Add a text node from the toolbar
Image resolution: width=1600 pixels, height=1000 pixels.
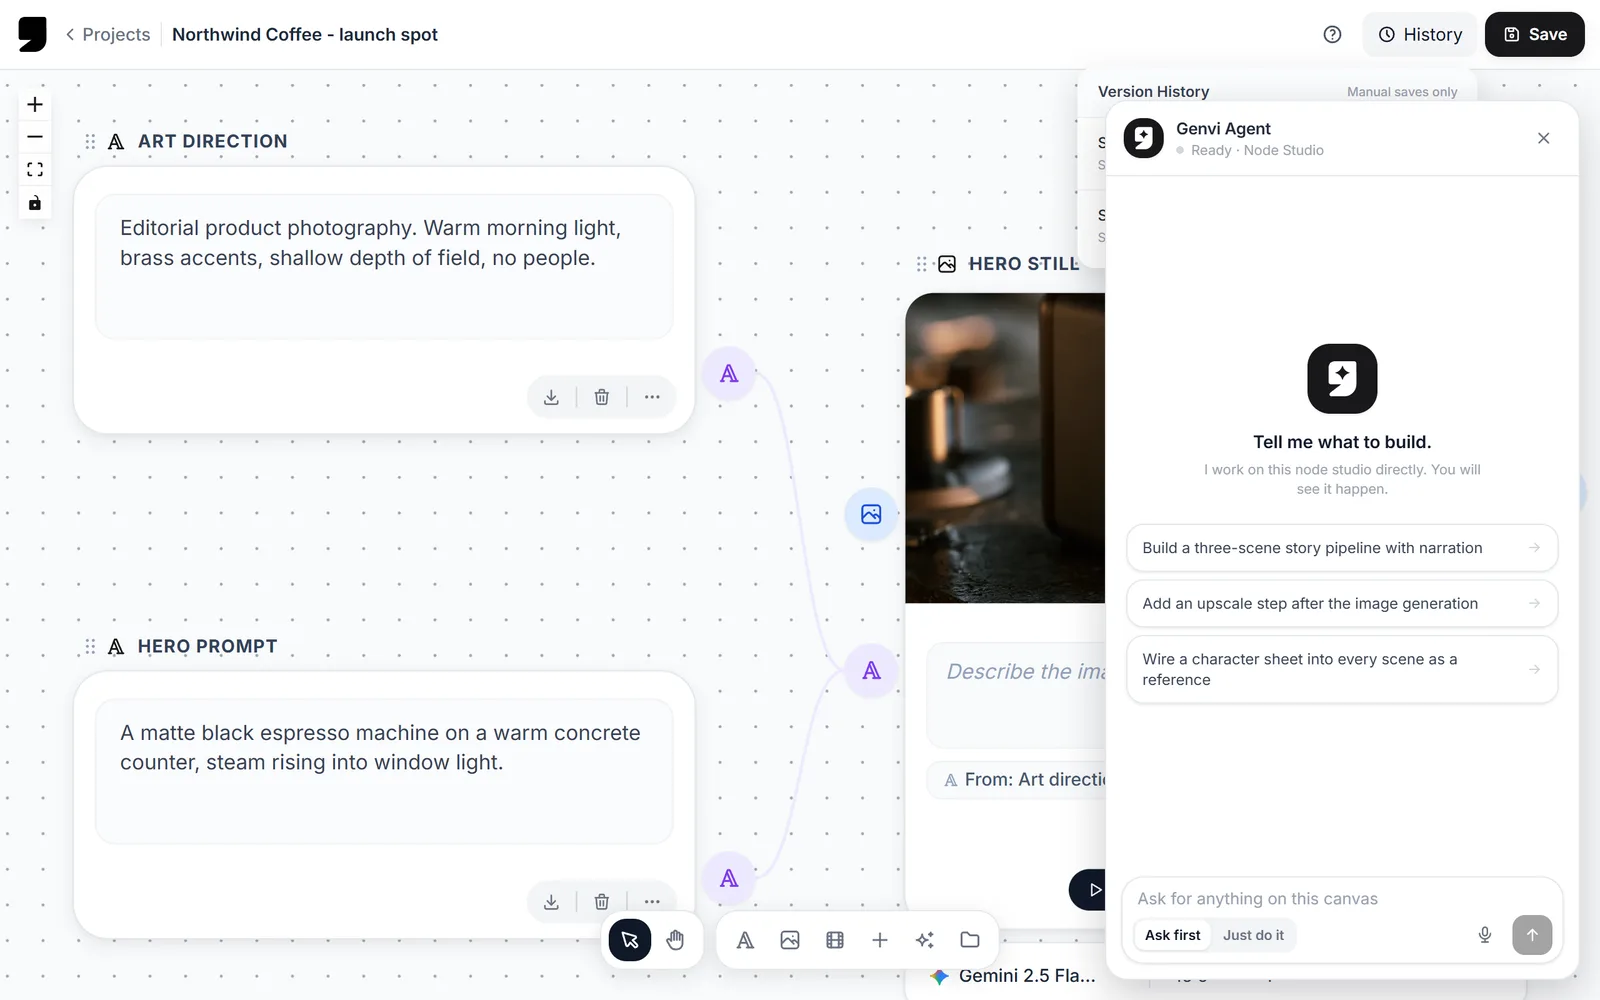(x=745, y=940)
